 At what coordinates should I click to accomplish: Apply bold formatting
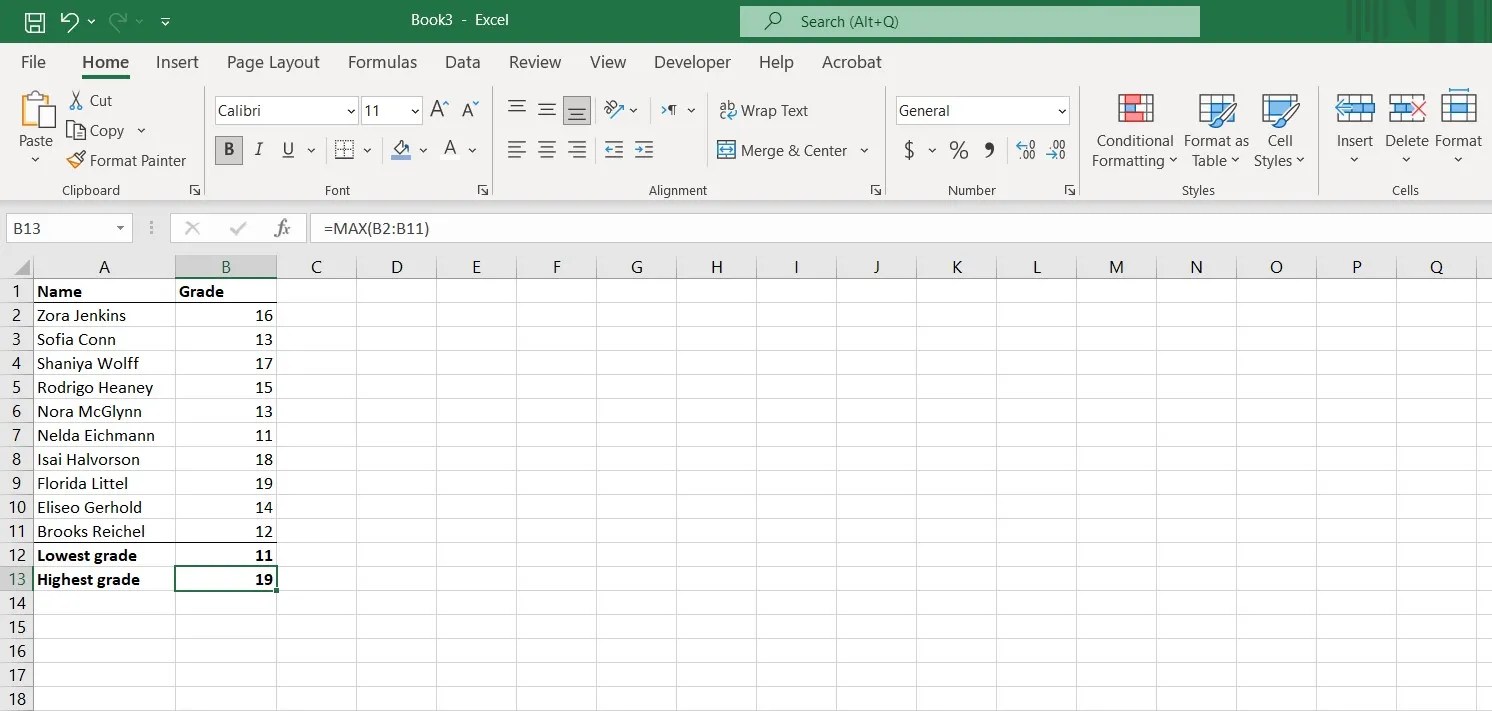(228, 150)
